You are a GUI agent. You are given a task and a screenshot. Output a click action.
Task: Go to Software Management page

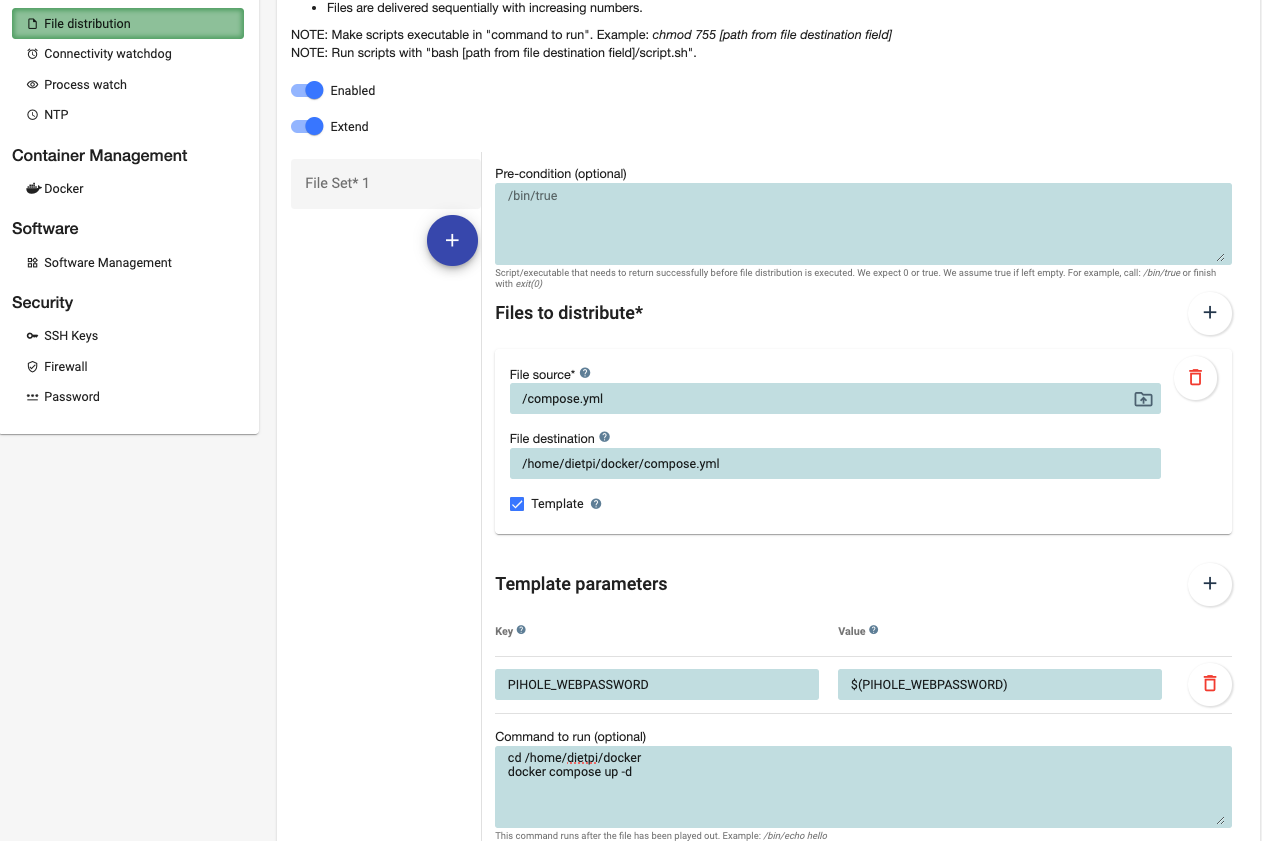point(108,263)
